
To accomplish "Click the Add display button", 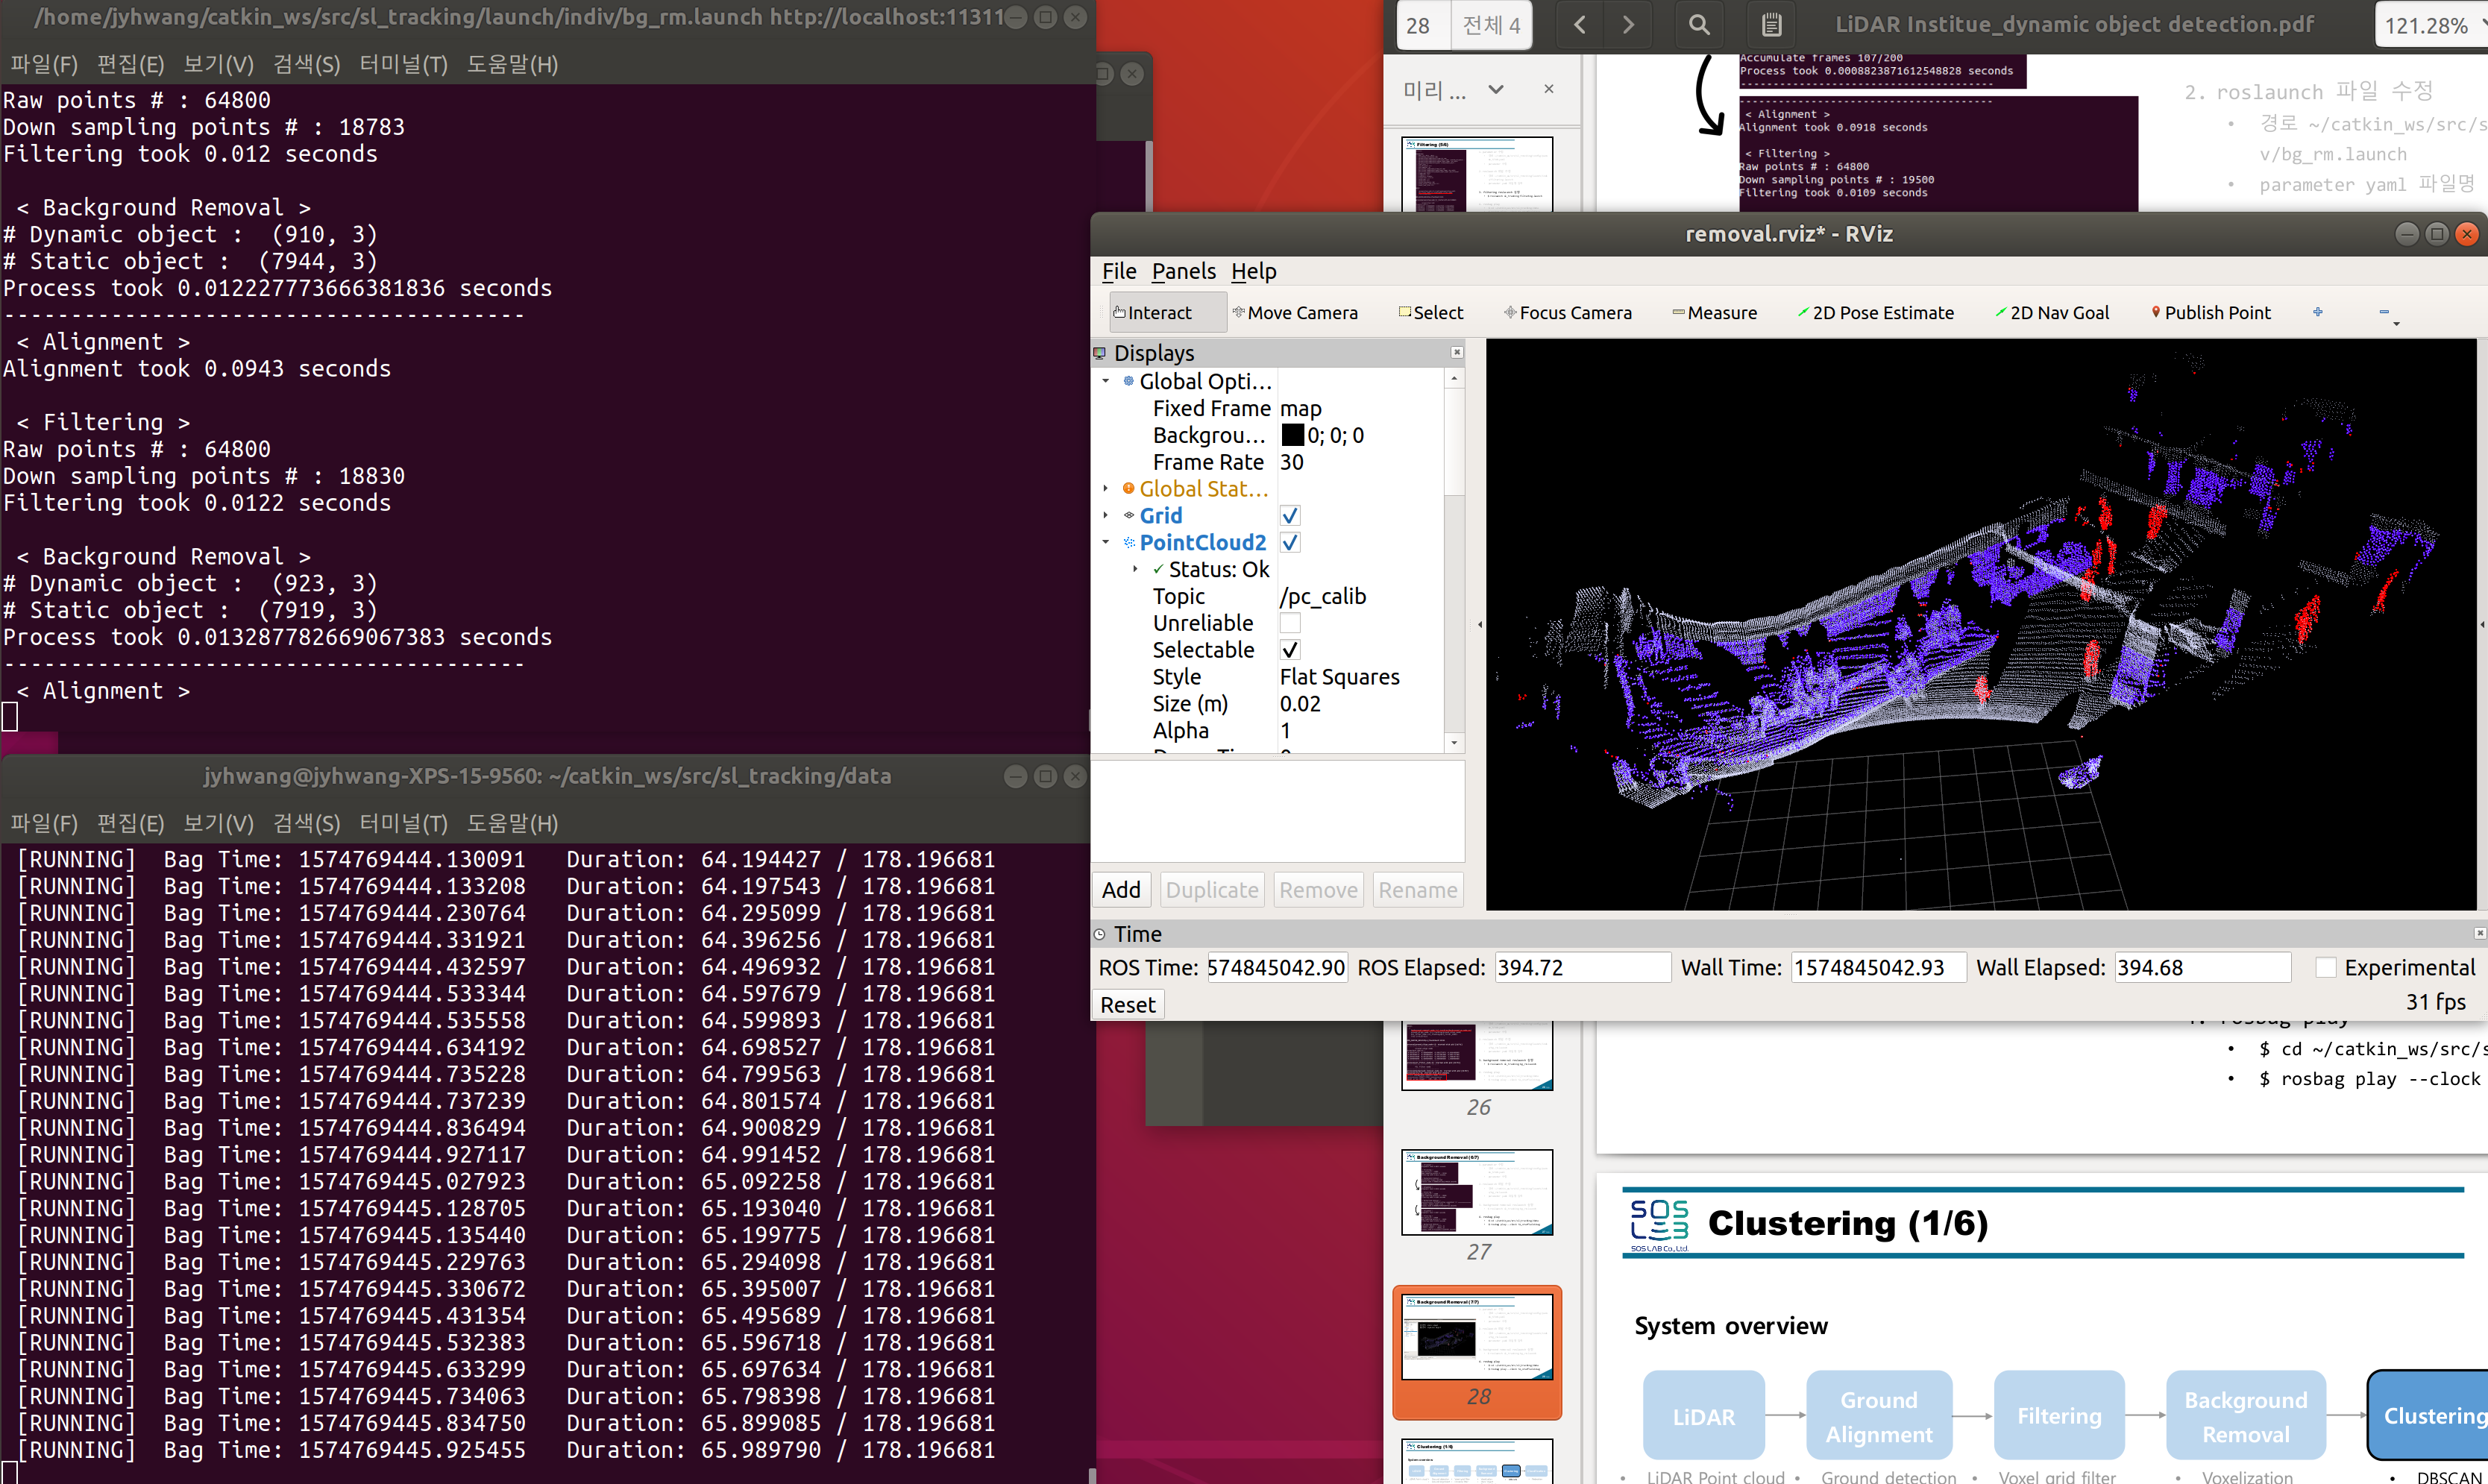I will tap(1121, 890).
